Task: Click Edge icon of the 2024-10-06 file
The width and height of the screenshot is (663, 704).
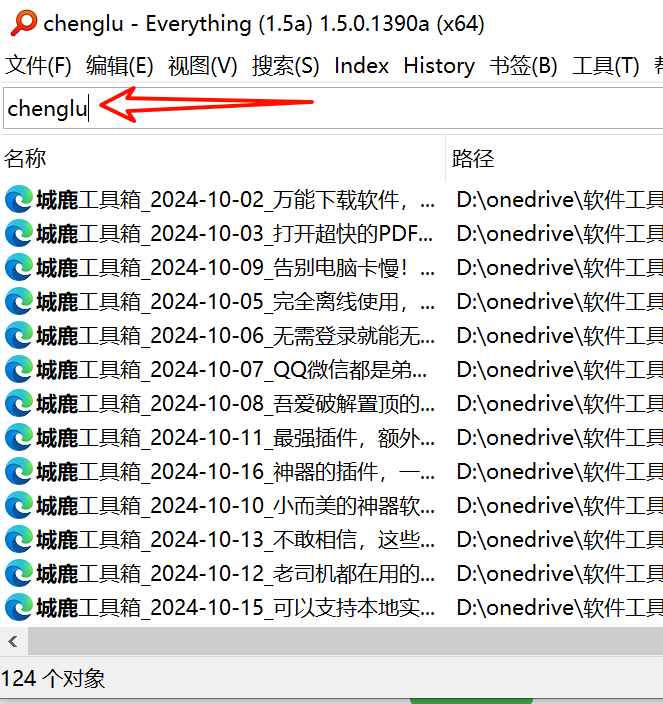Action: coord(19,335)
